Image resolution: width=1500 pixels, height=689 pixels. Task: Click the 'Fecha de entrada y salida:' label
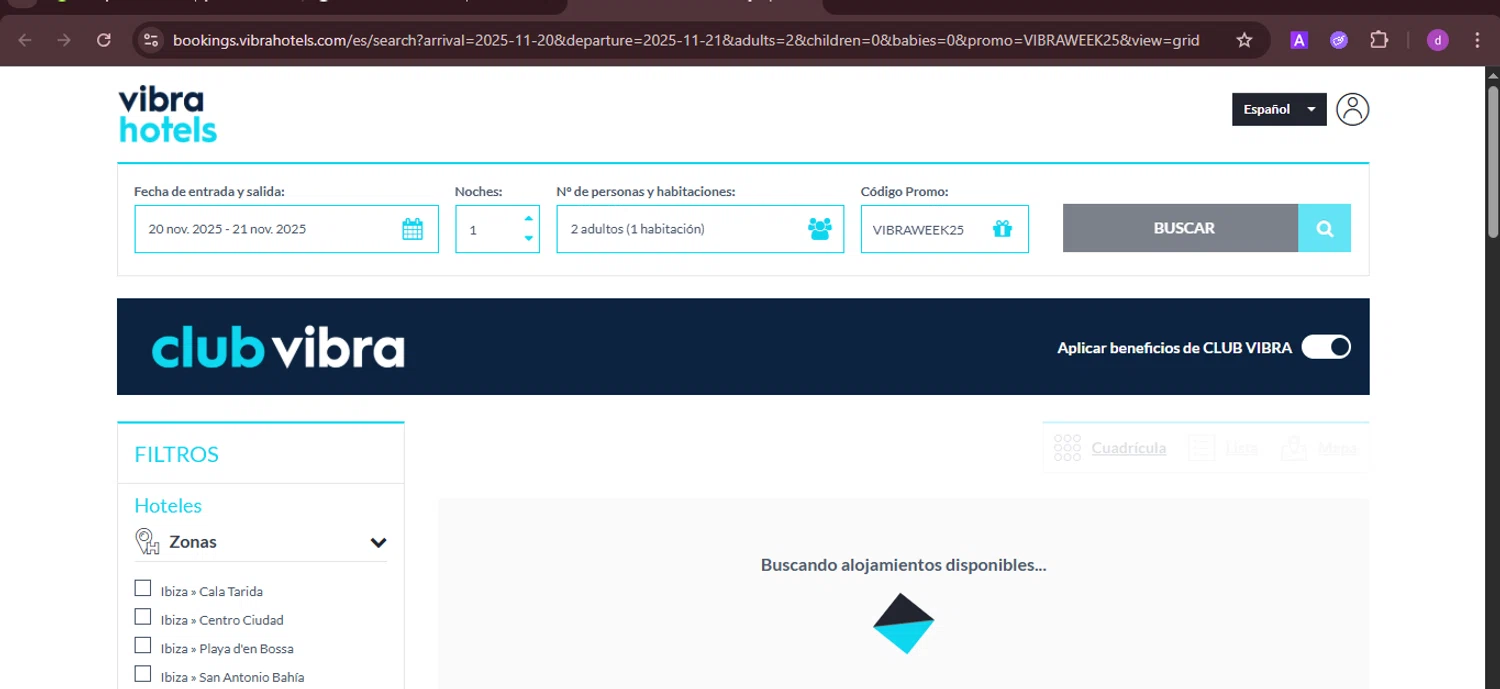[209, 191]
